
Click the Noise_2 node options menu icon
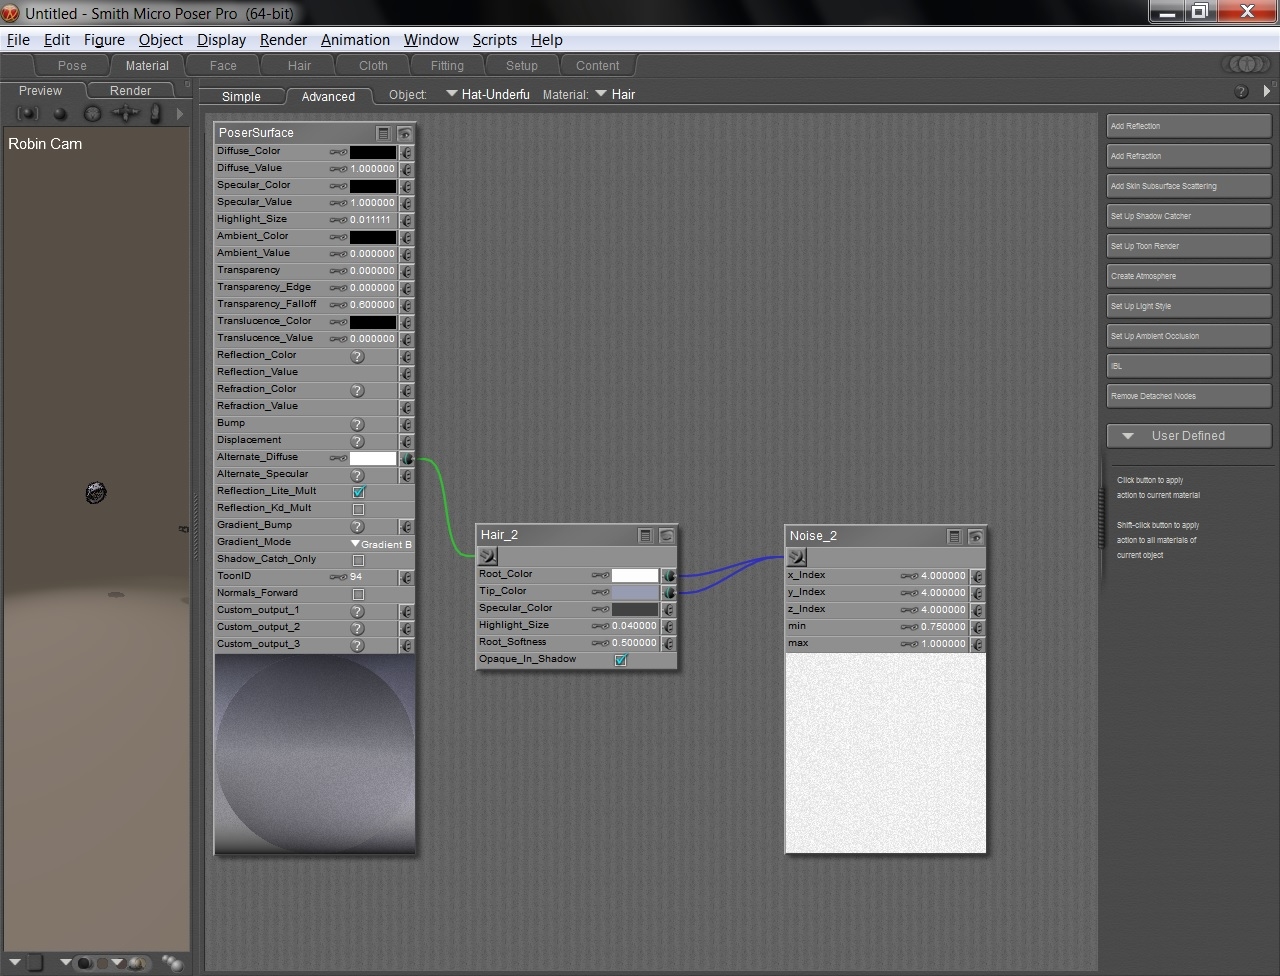954,537
